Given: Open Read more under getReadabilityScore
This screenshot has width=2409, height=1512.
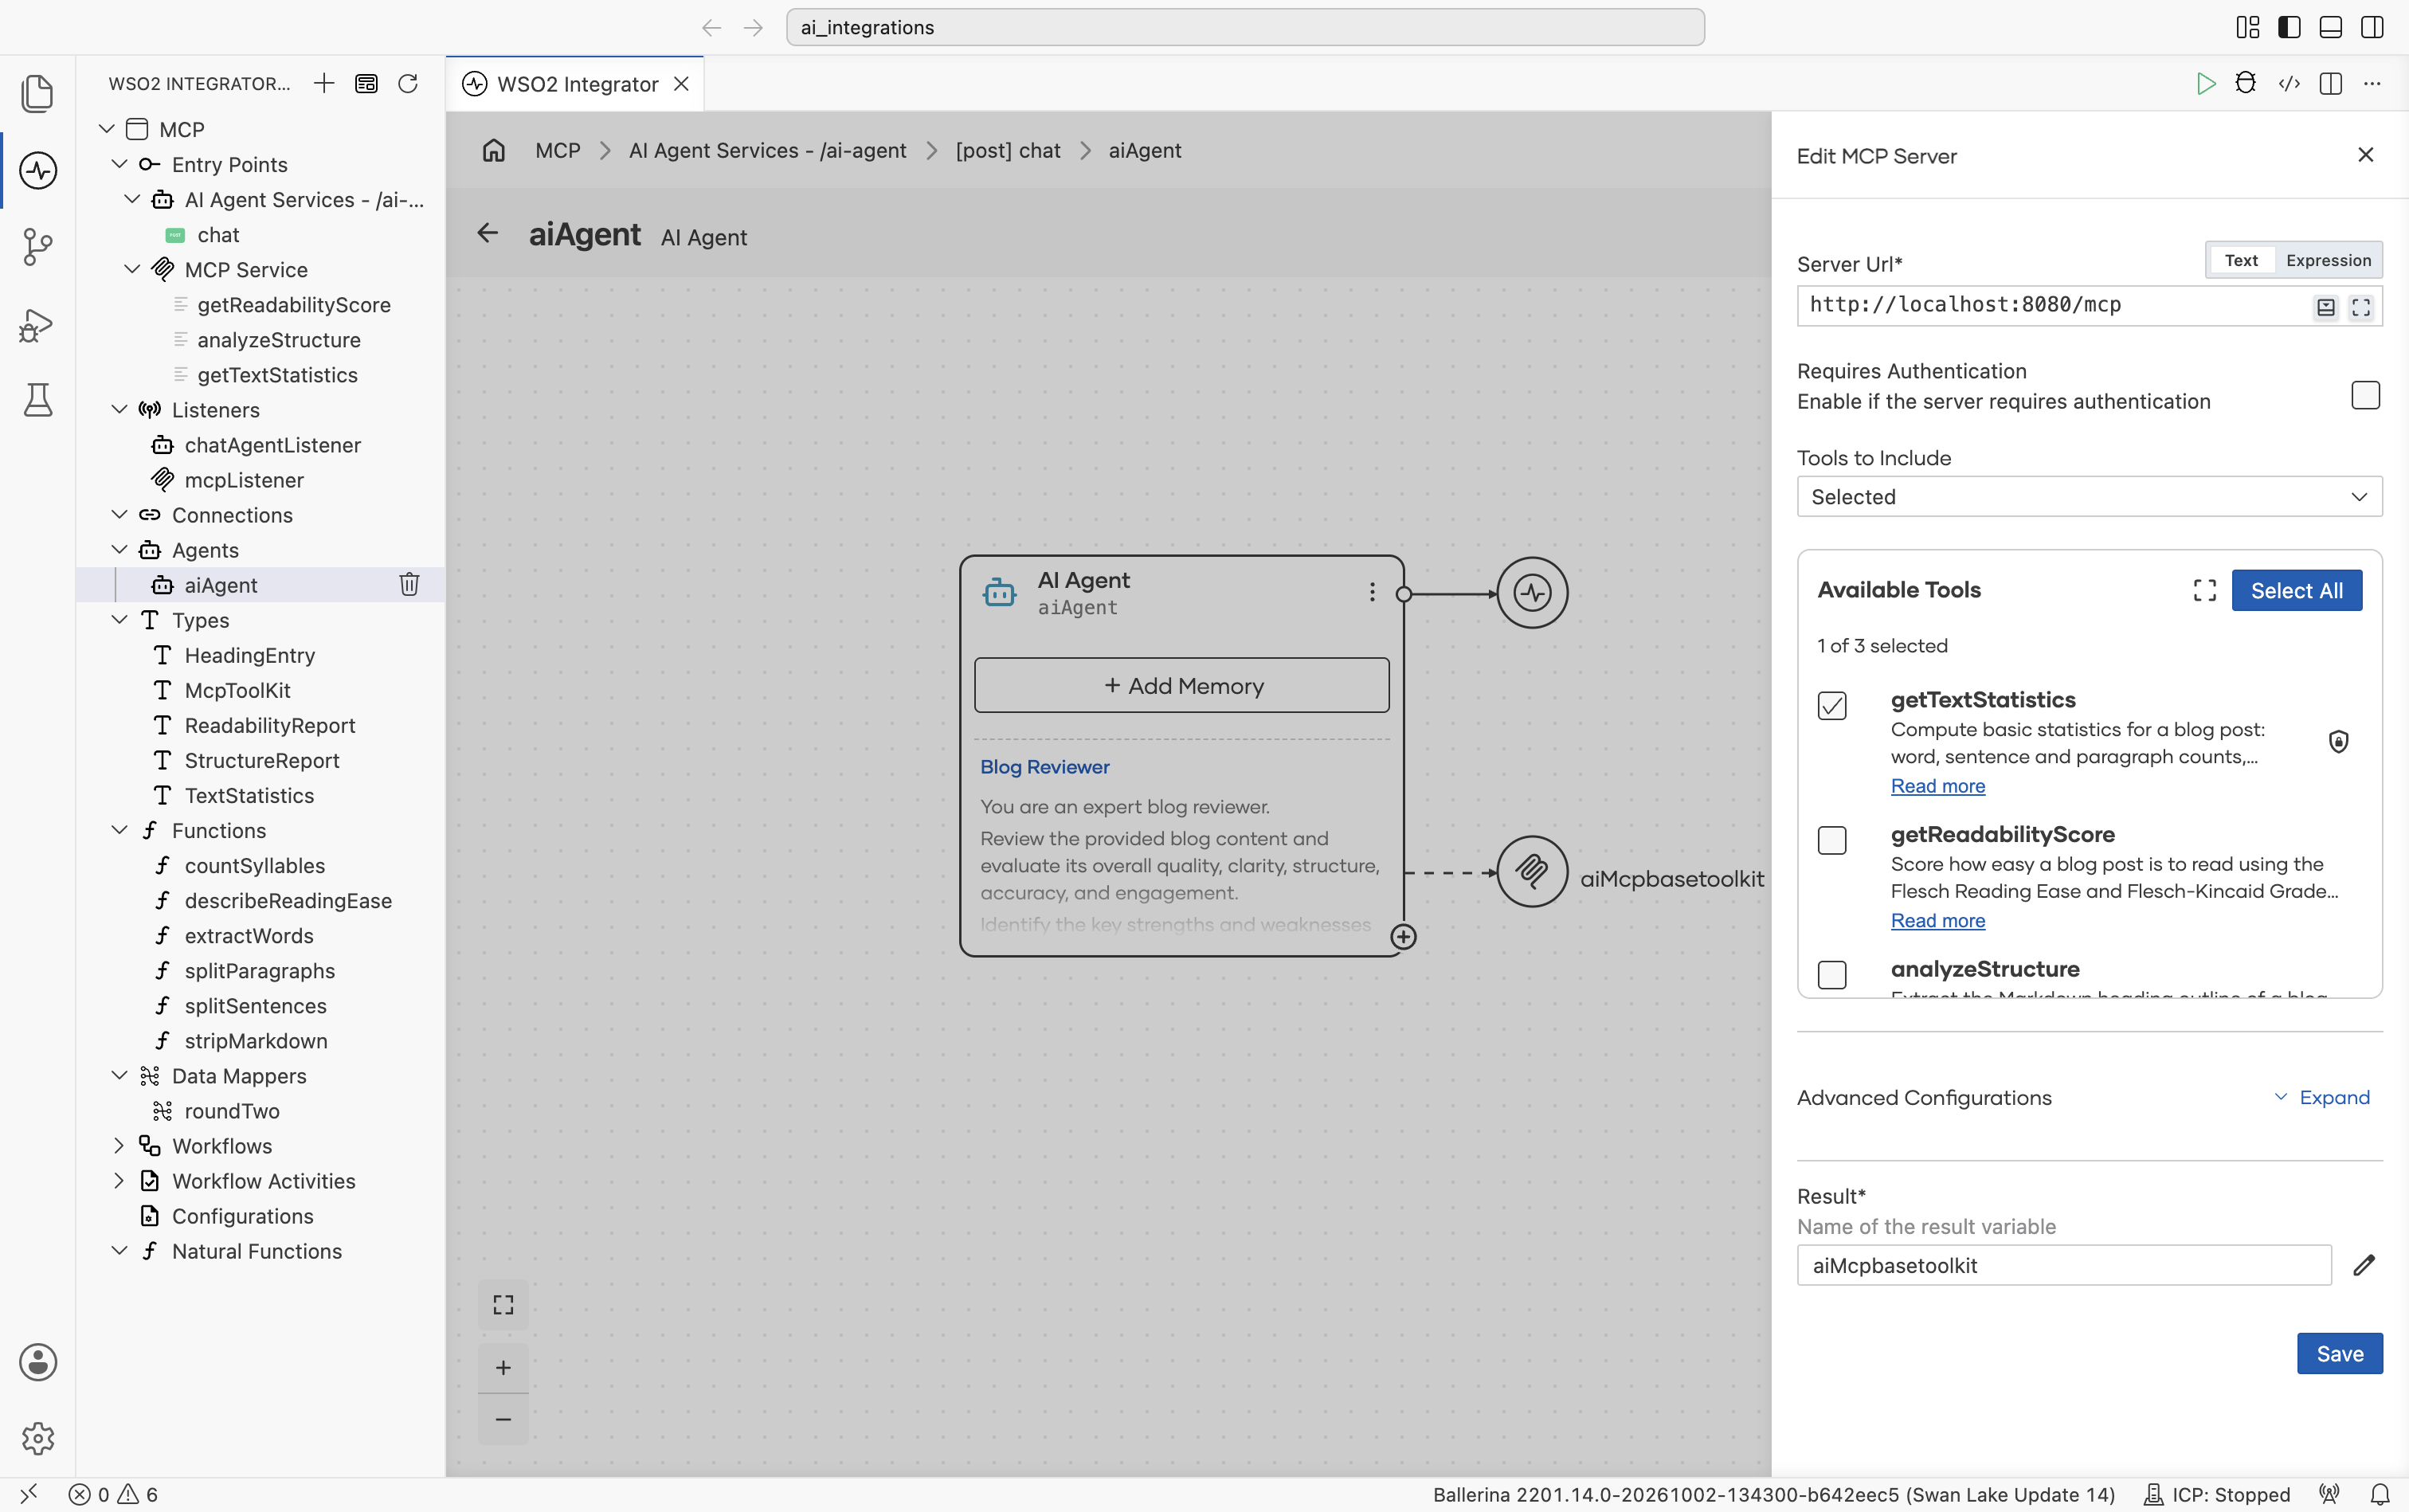Looking at the screenshot, I should pyautogui.click(x=1938, y=921).
